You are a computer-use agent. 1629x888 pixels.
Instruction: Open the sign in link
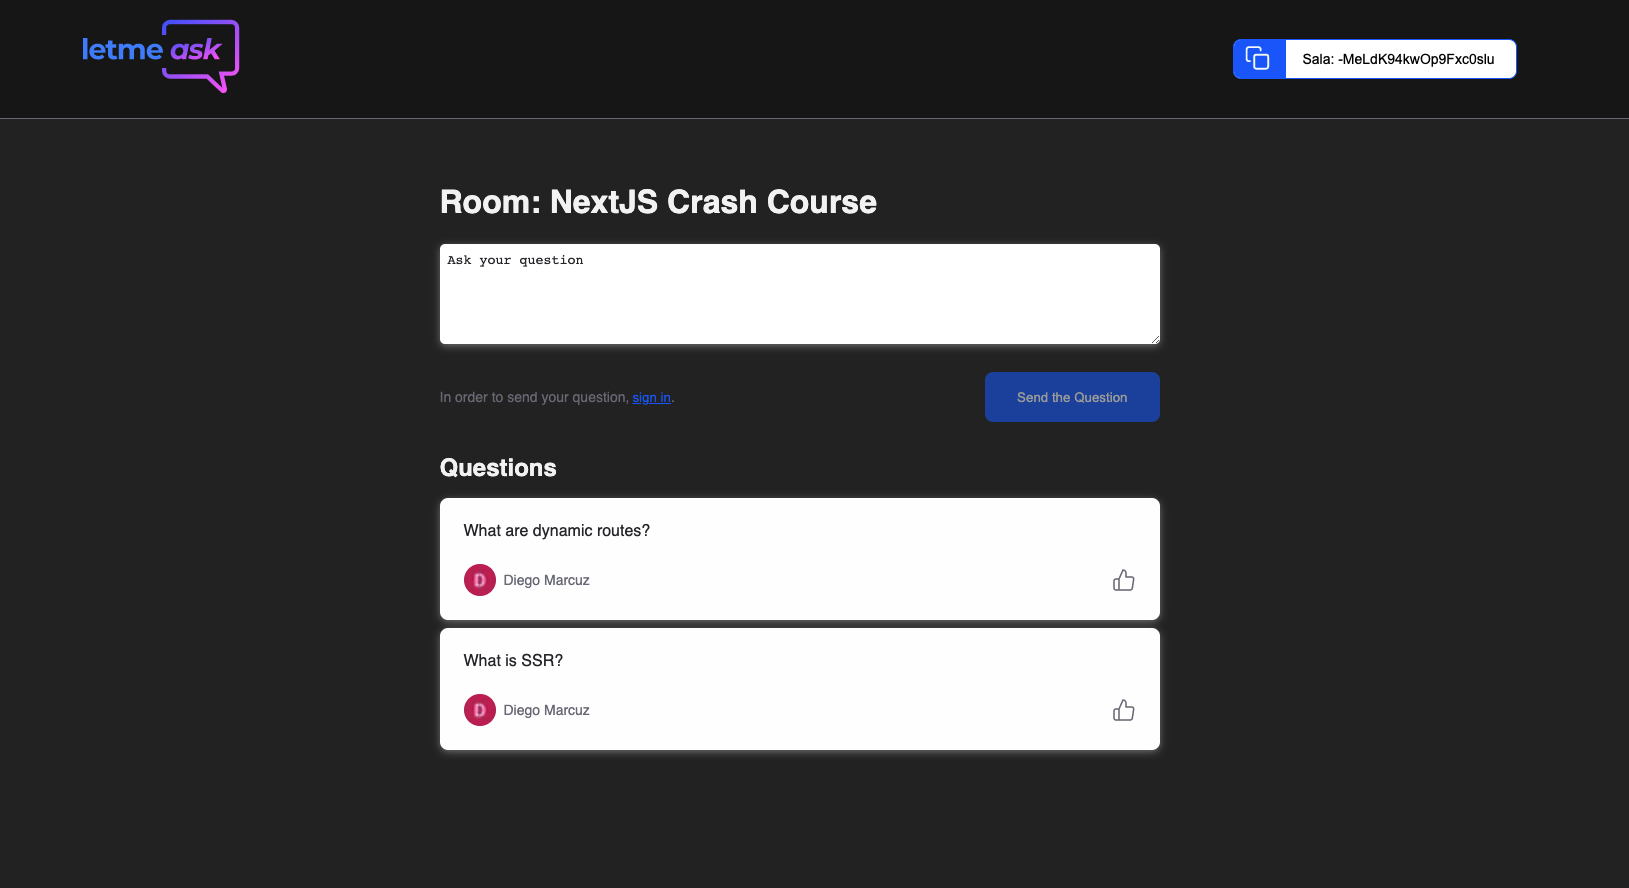pos(651,397)
